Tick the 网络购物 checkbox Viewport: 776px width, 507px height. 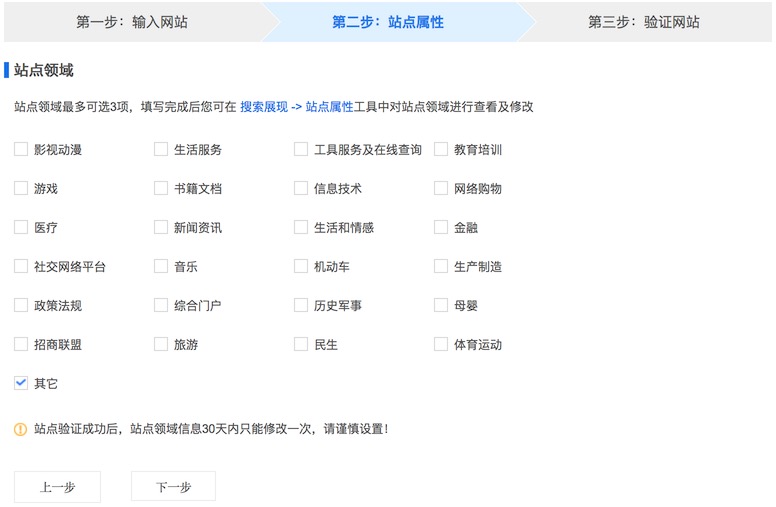(x=441, y=188)
